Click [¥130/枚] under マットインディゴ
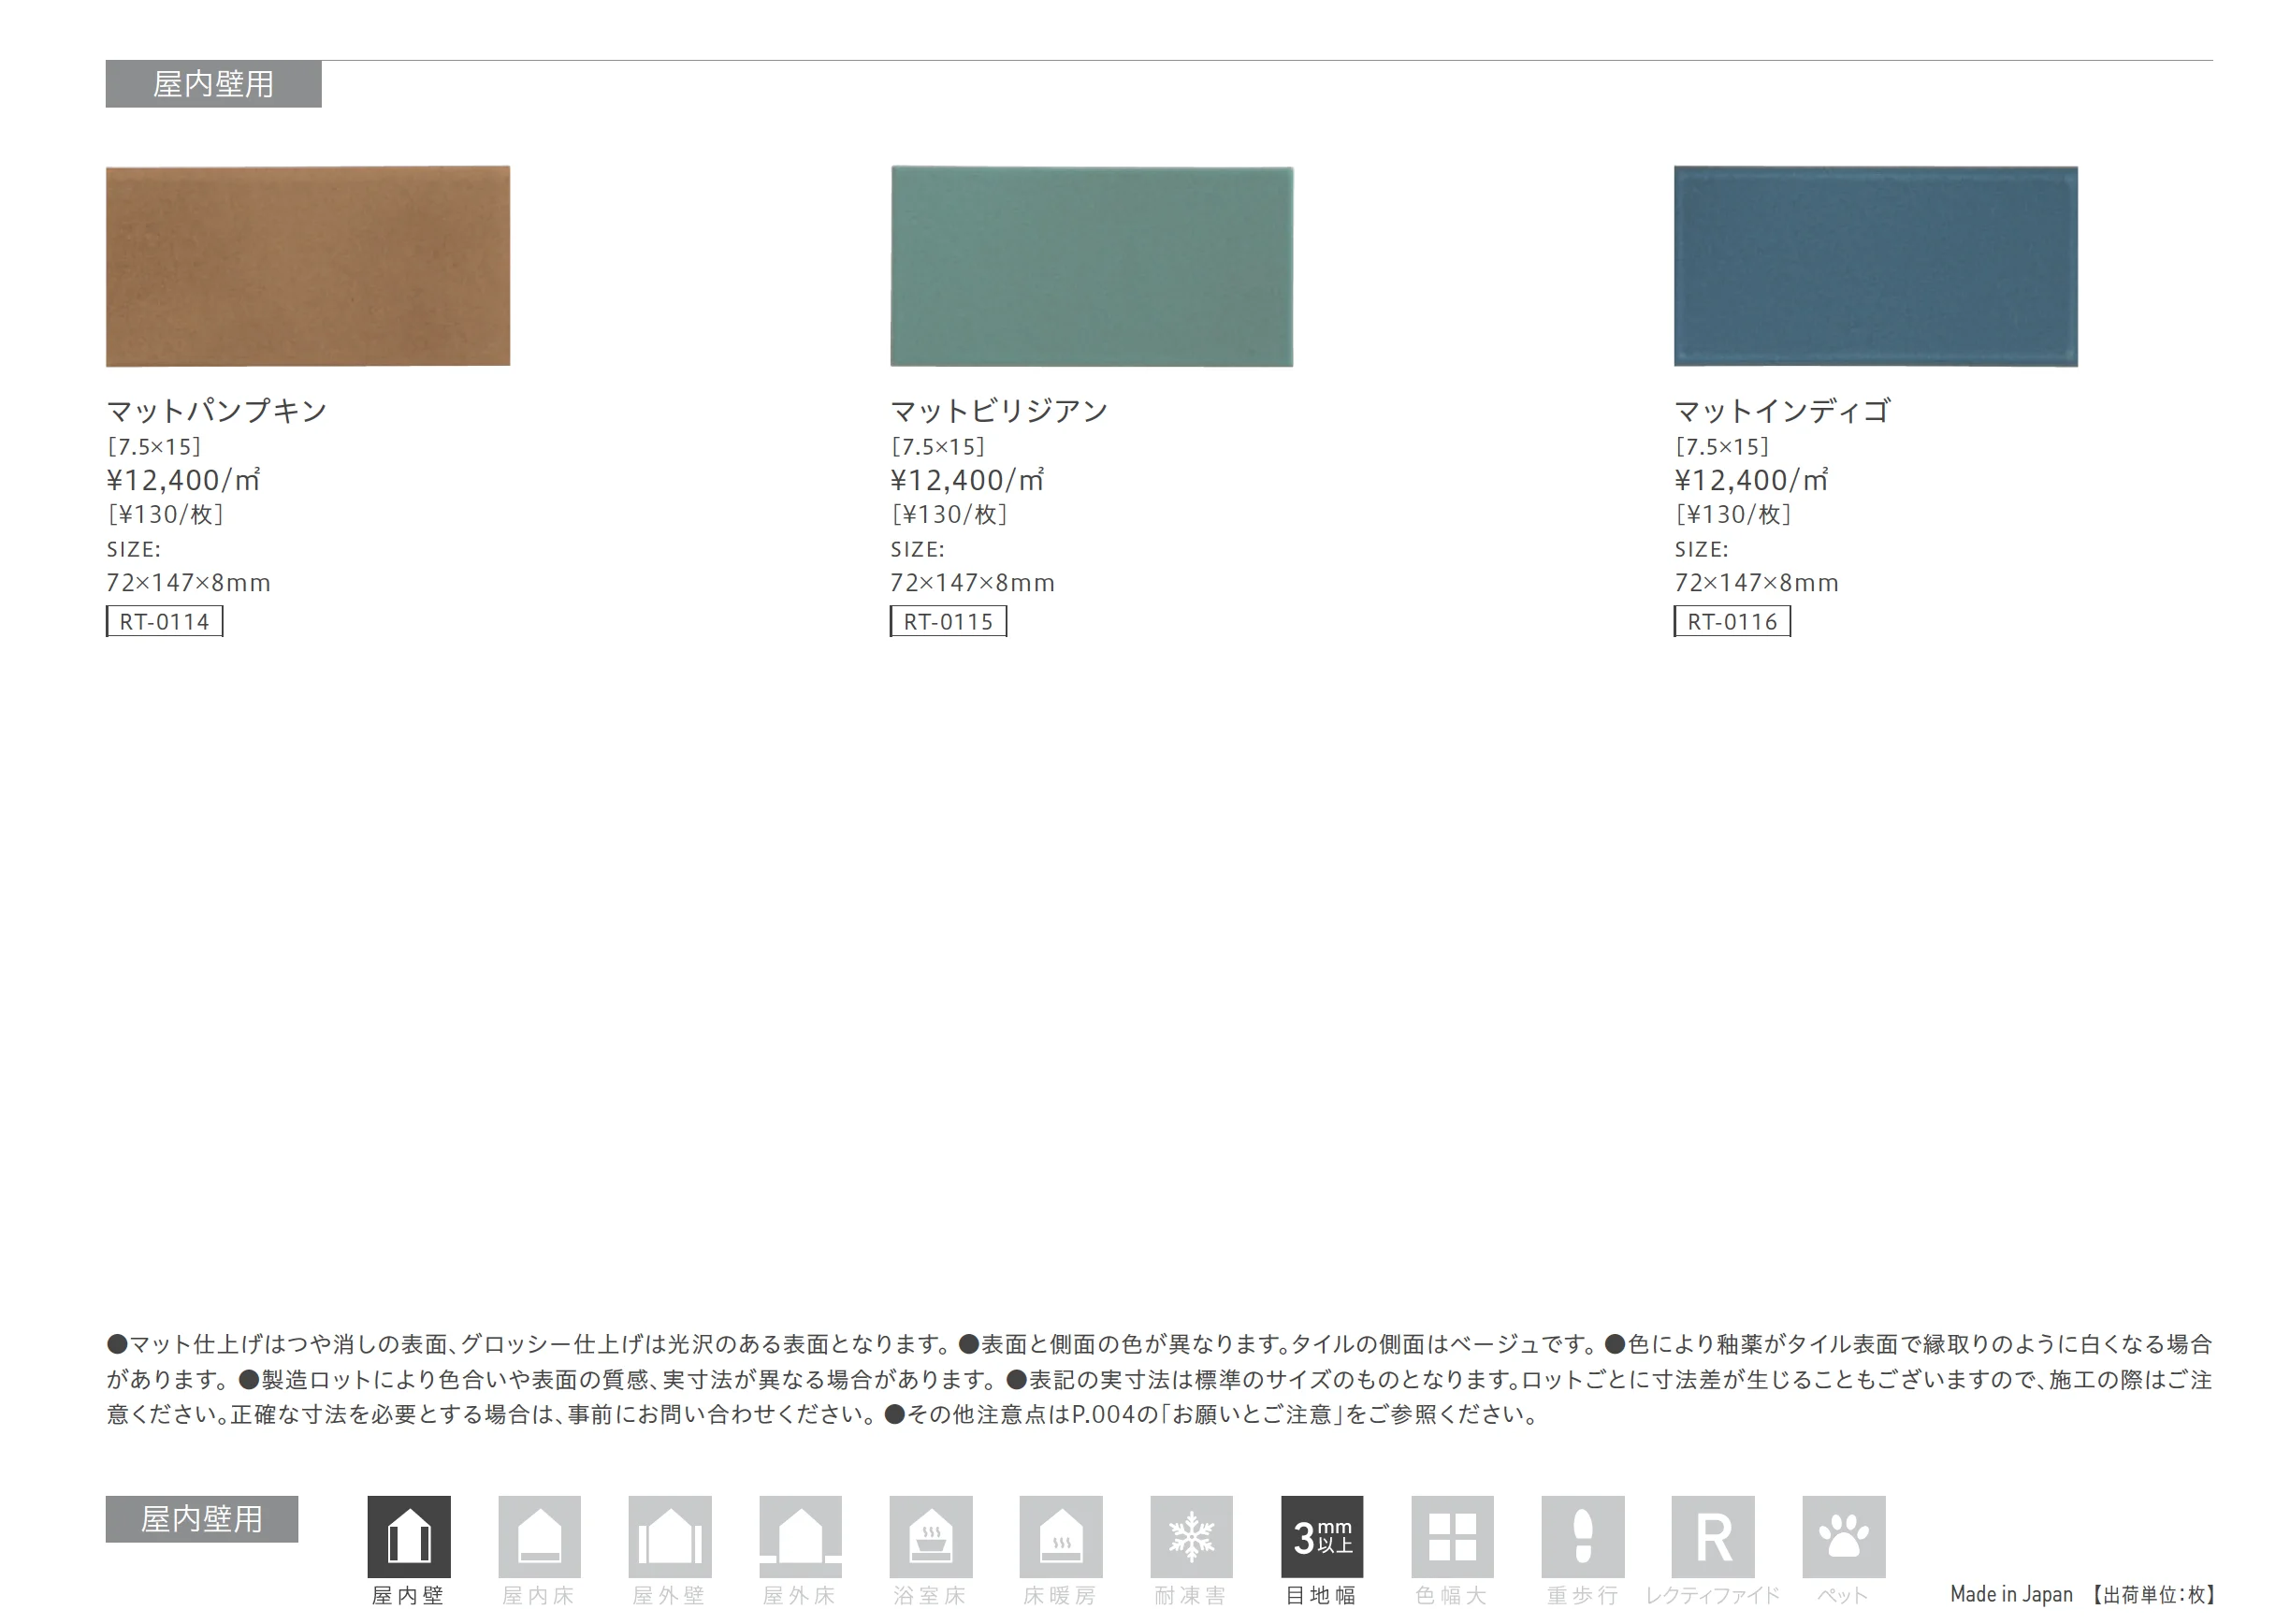Image resolution: width=2290 pixels, height=1624 pixels. click(1733, 514)
